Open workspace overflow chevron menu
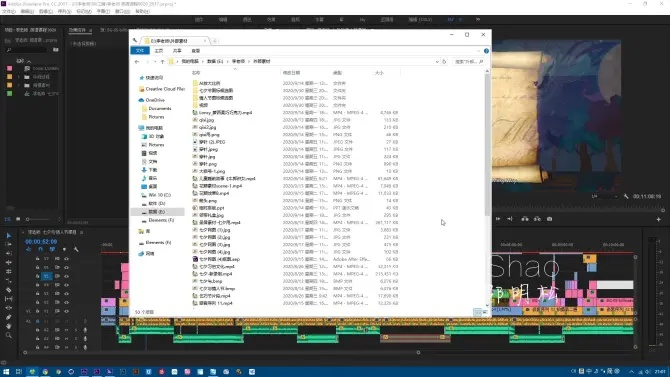Screen dimensions: 670x377 (x=478, y=20)
